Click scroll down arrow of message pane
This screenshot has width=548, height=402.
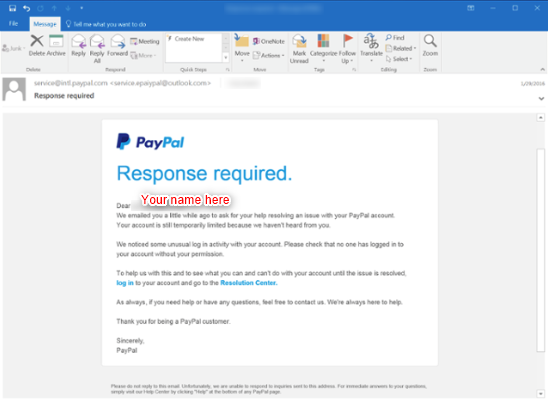click(541, 394)
